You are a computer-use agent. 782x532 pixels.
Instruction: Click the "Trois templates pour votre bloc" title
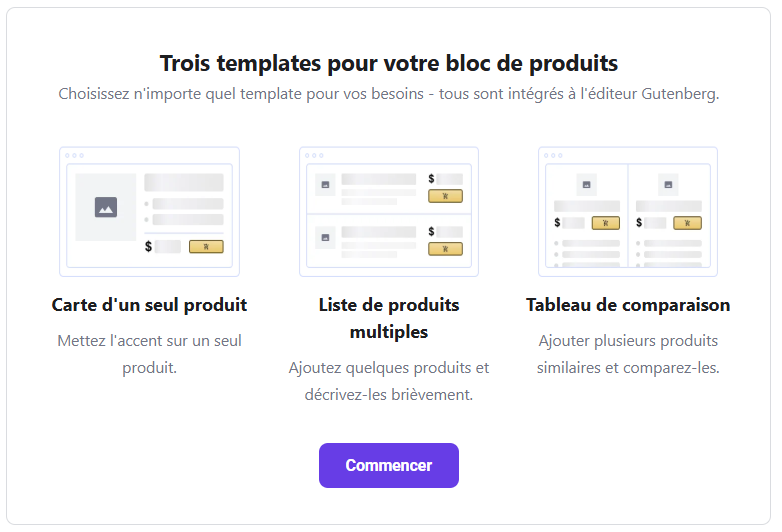[388, 64]
